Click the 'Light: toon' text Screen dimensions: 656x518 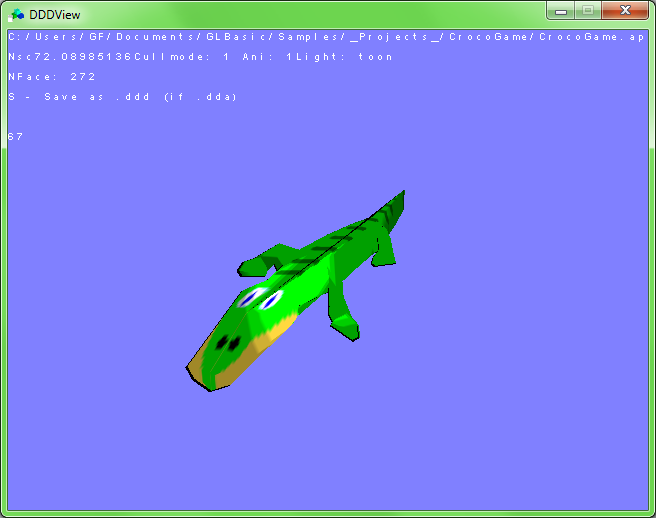click(x=344, y=57)
